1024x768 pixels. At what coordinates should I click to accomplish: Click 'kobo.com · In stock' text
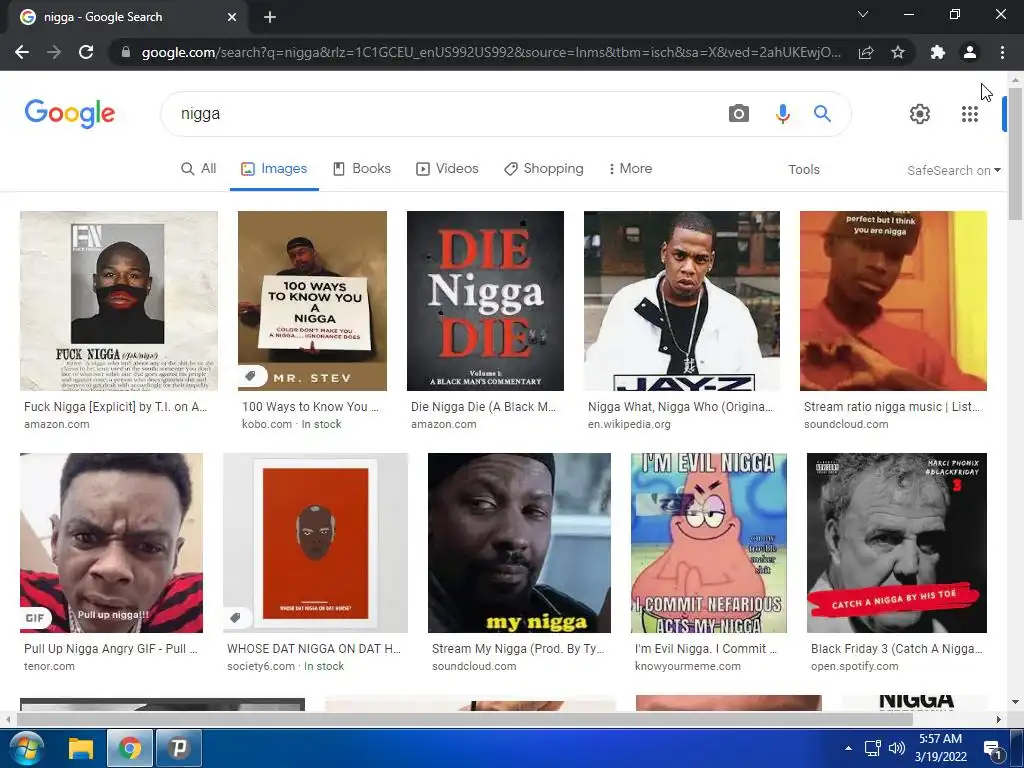point(291,424)
